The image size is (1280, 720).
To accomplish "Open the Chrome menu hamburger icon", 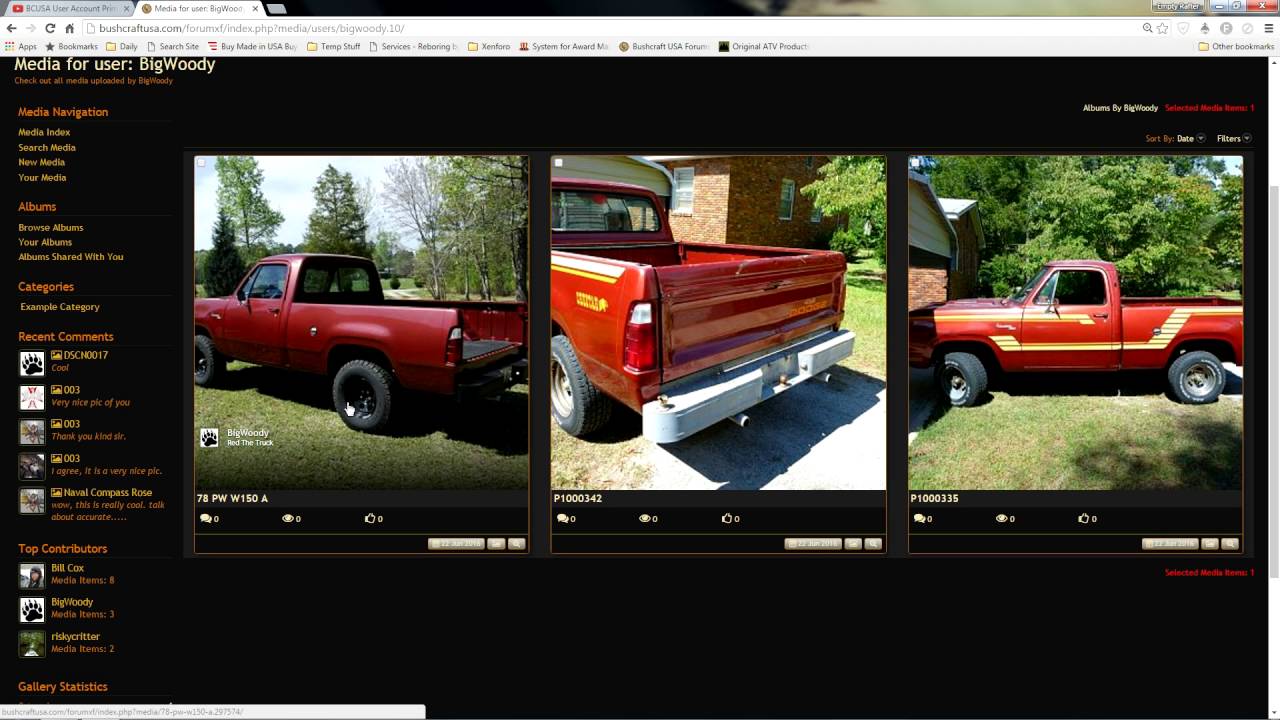I will coord(1267,28).
